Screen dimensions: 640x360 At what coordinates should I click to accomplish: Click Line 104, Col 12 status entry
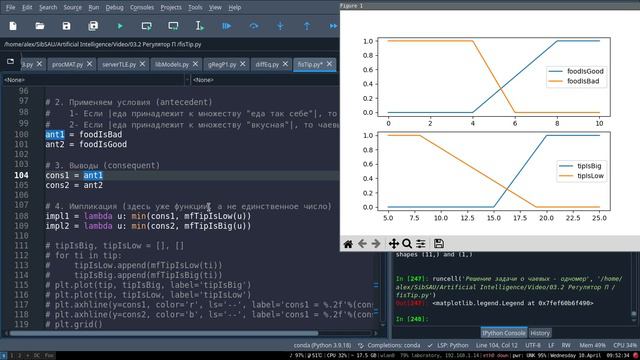click(496, 345)
